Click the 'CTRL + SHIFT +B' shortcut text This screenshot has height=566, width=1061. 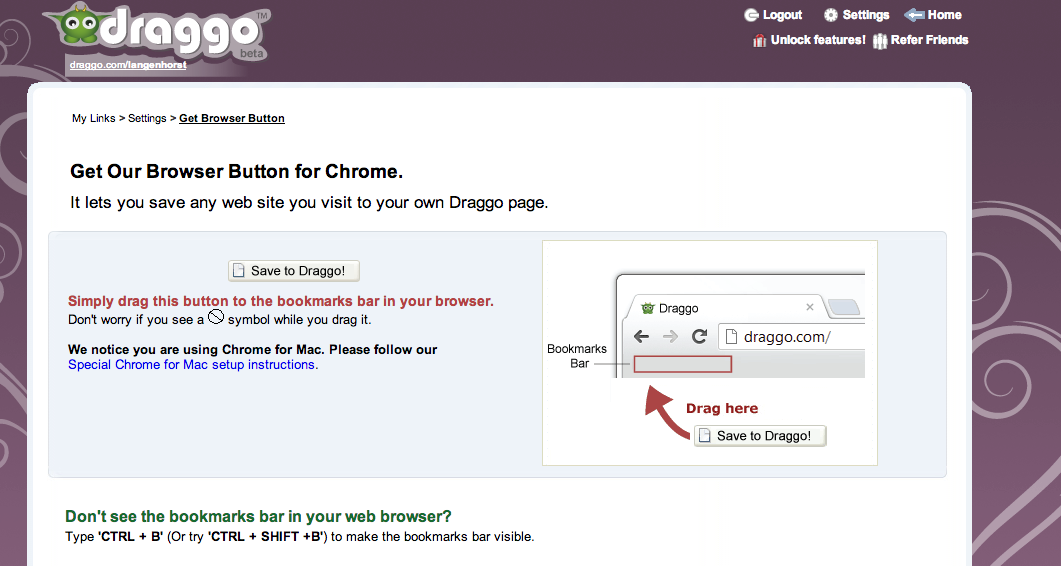267,537
